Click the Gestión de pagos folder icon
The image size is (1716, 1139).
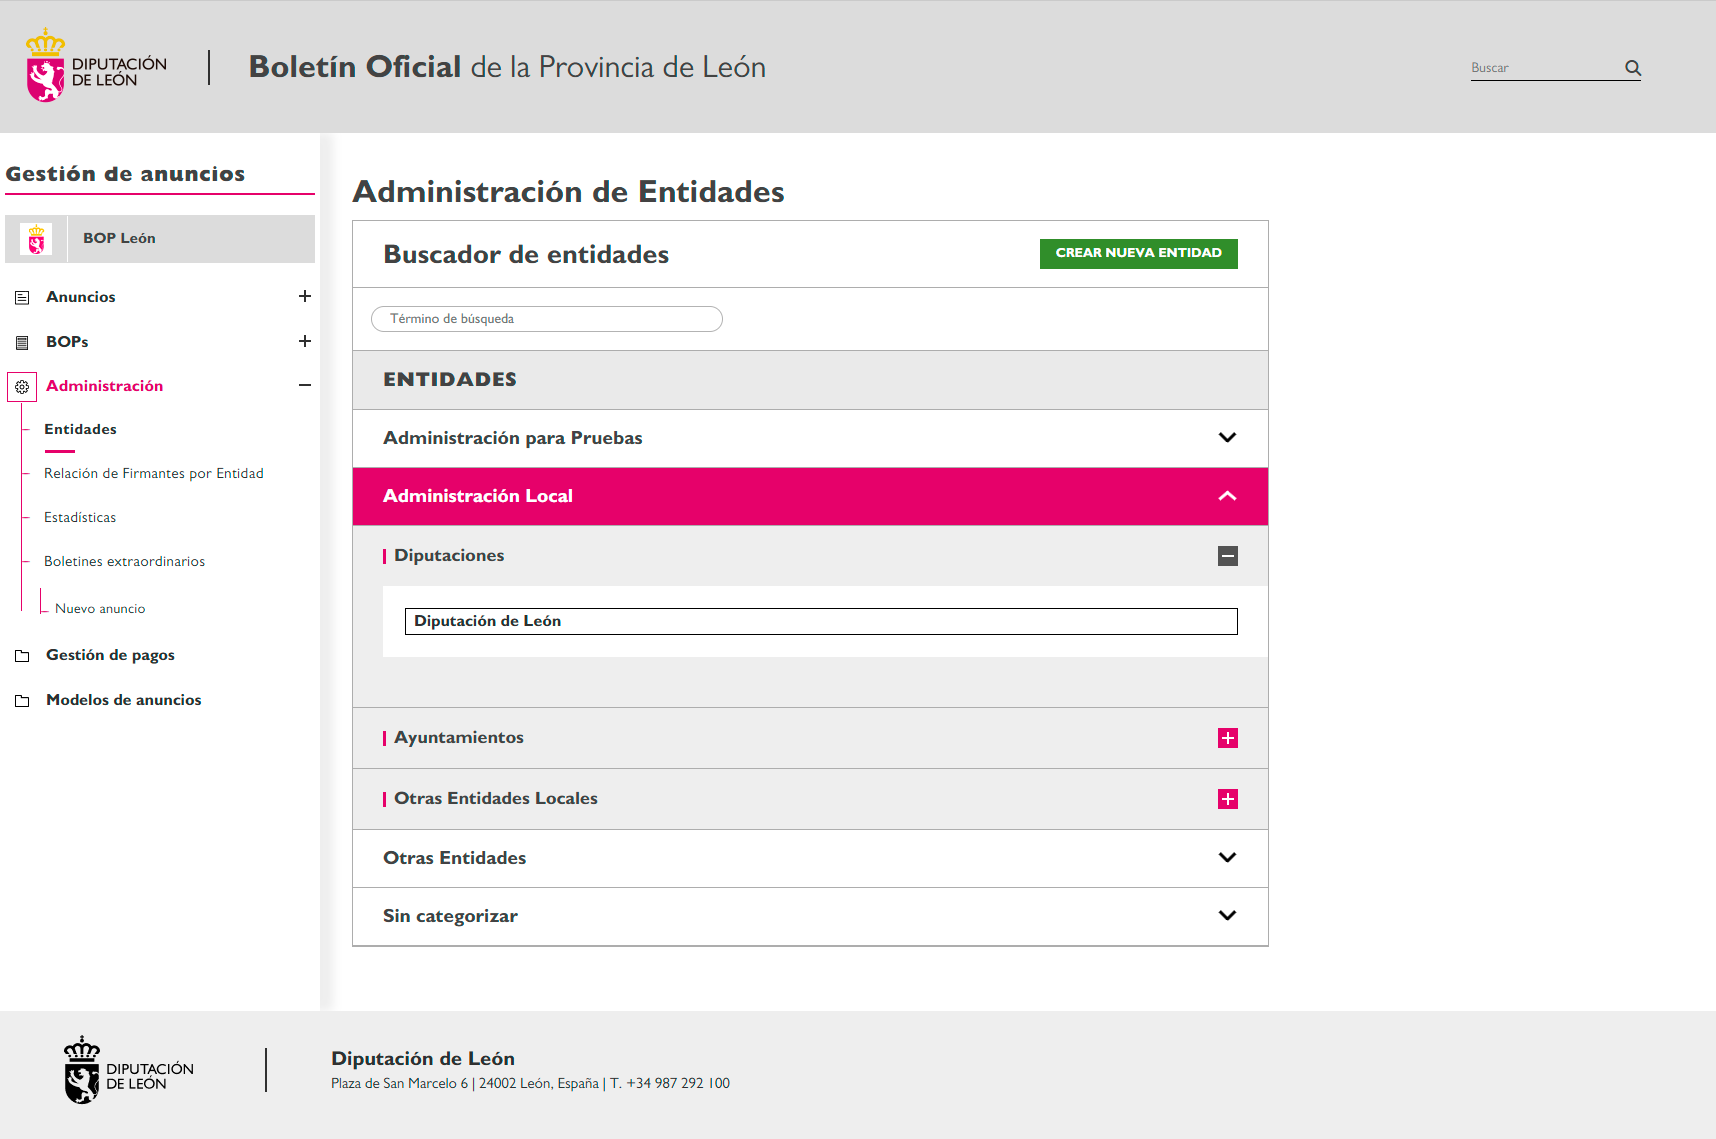pyautogui.click(x=22, y=654)
